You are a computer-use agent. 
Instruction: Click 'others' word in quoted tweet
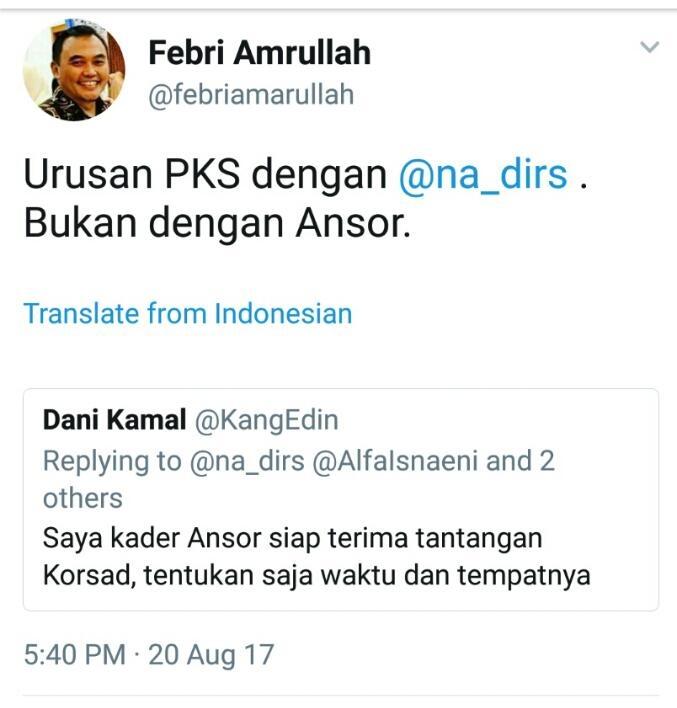point(83,498)
